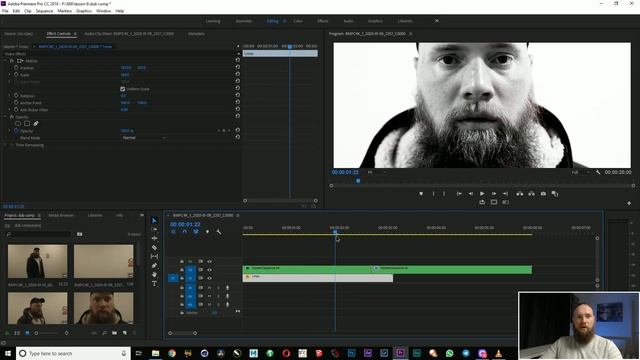Toggle the eye visibility for top video track
The image size is (640, 360).
click(209, 261)
